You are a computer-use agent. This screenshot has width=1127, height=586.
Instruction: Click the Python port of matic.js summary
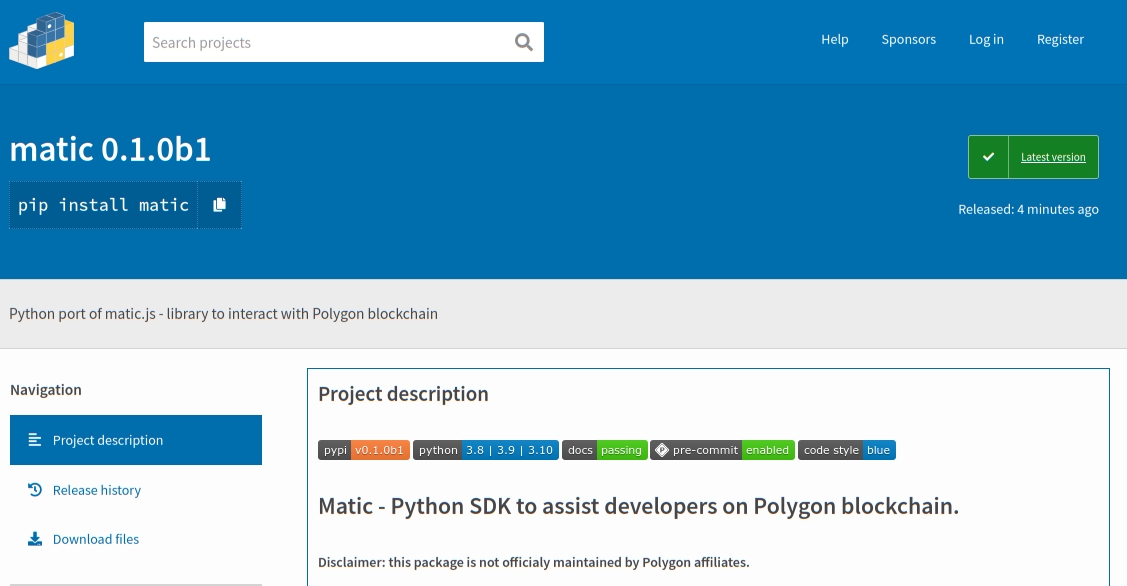(x=224, y=314)
